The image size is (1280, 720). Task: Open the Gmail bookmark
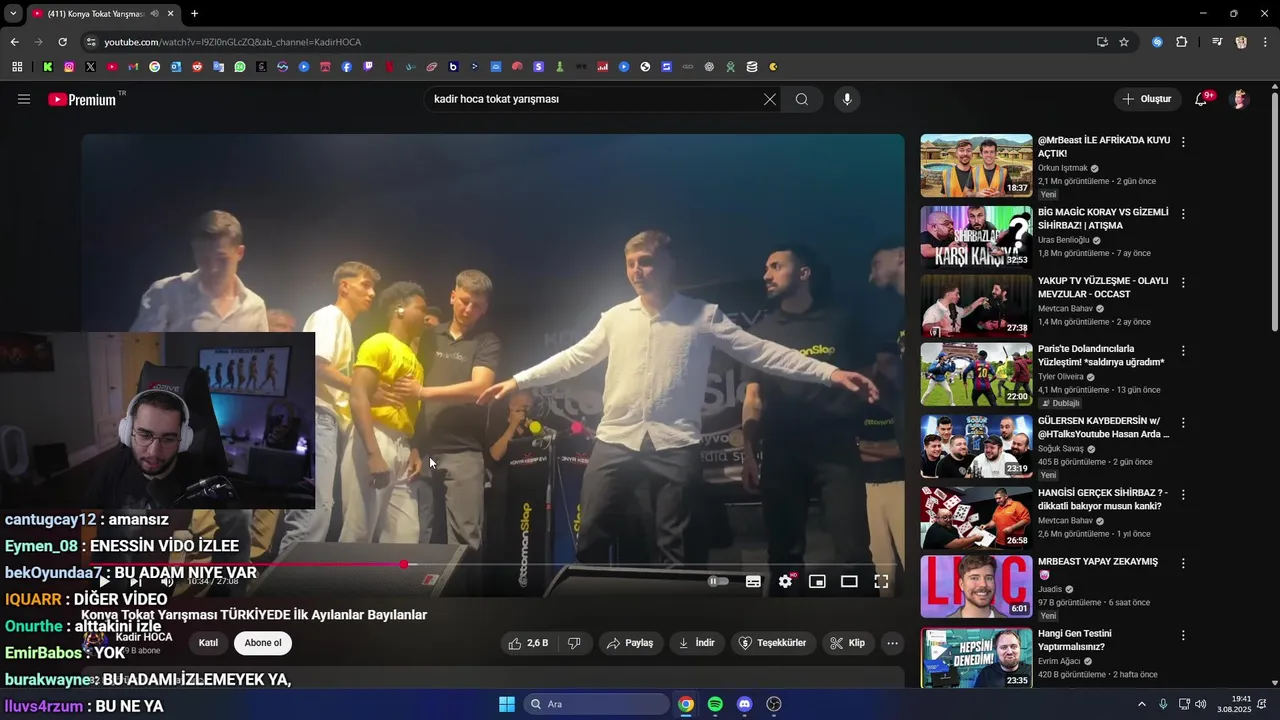(x=133, y=67)
